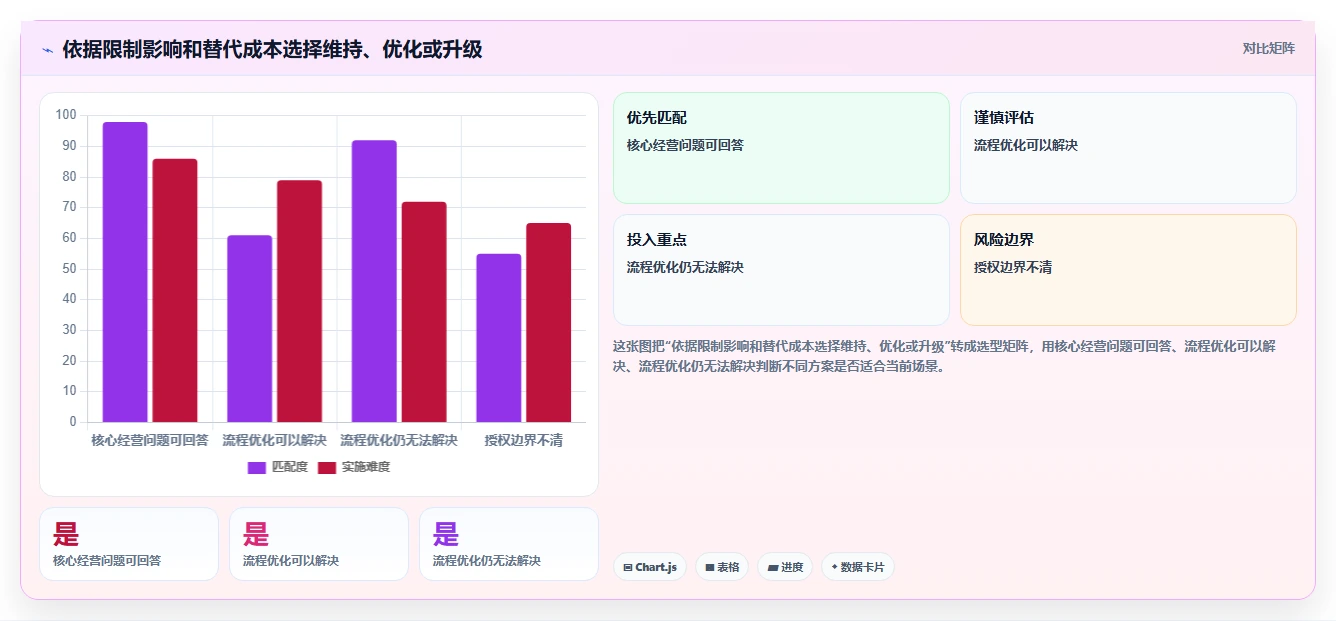This screenshot has width=1336, height=621.
Task: Click the 进度 chip icon
Action: [x=773, y=567]
